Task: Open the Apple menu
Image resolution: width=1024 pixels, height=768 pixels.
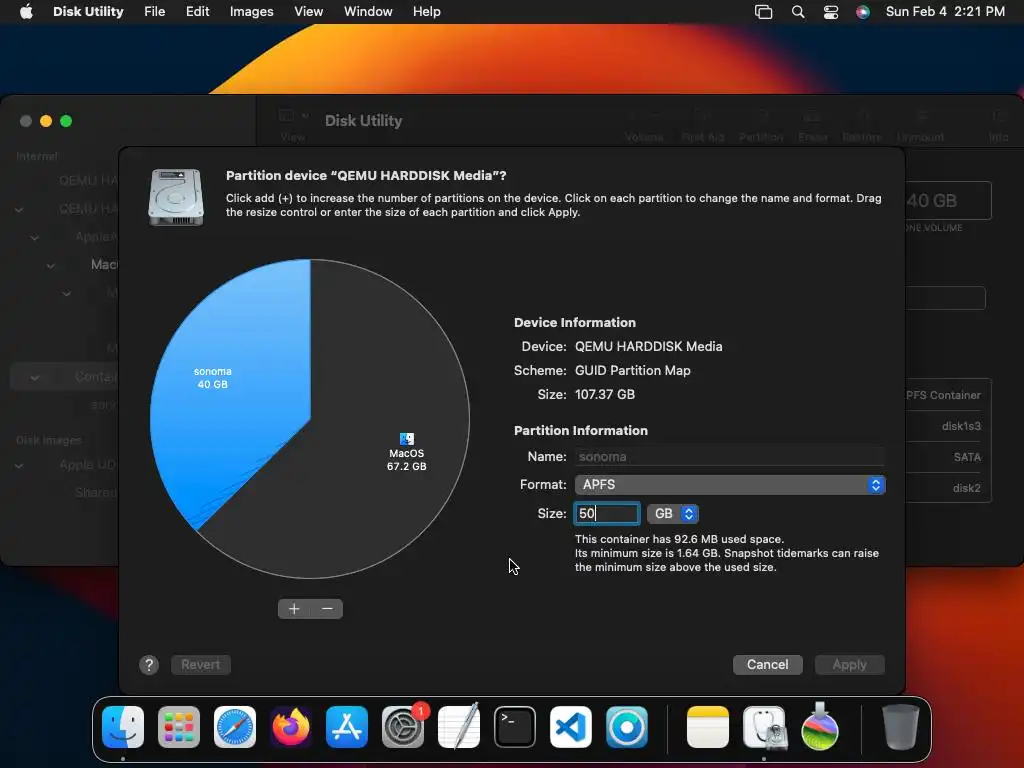Action: (x=26, y=11)
